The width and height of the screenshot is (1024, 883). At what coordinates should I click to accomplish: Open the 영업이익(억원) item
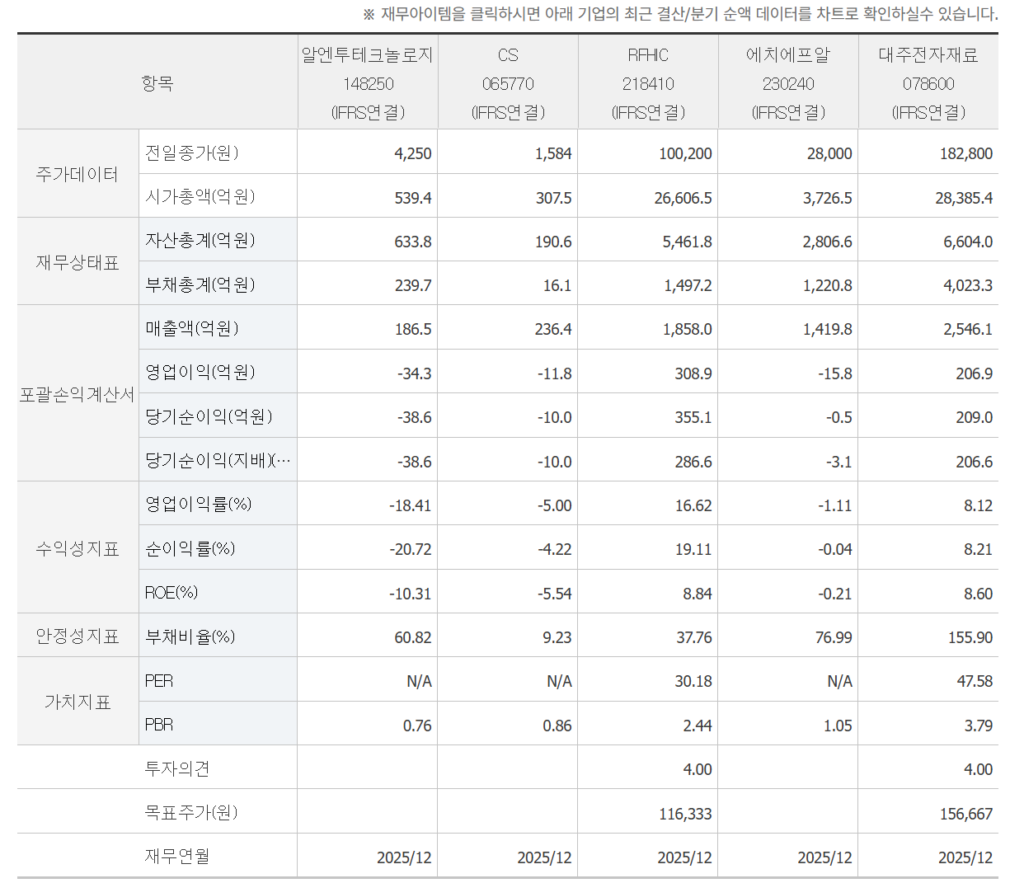click(x=200, y=372)
